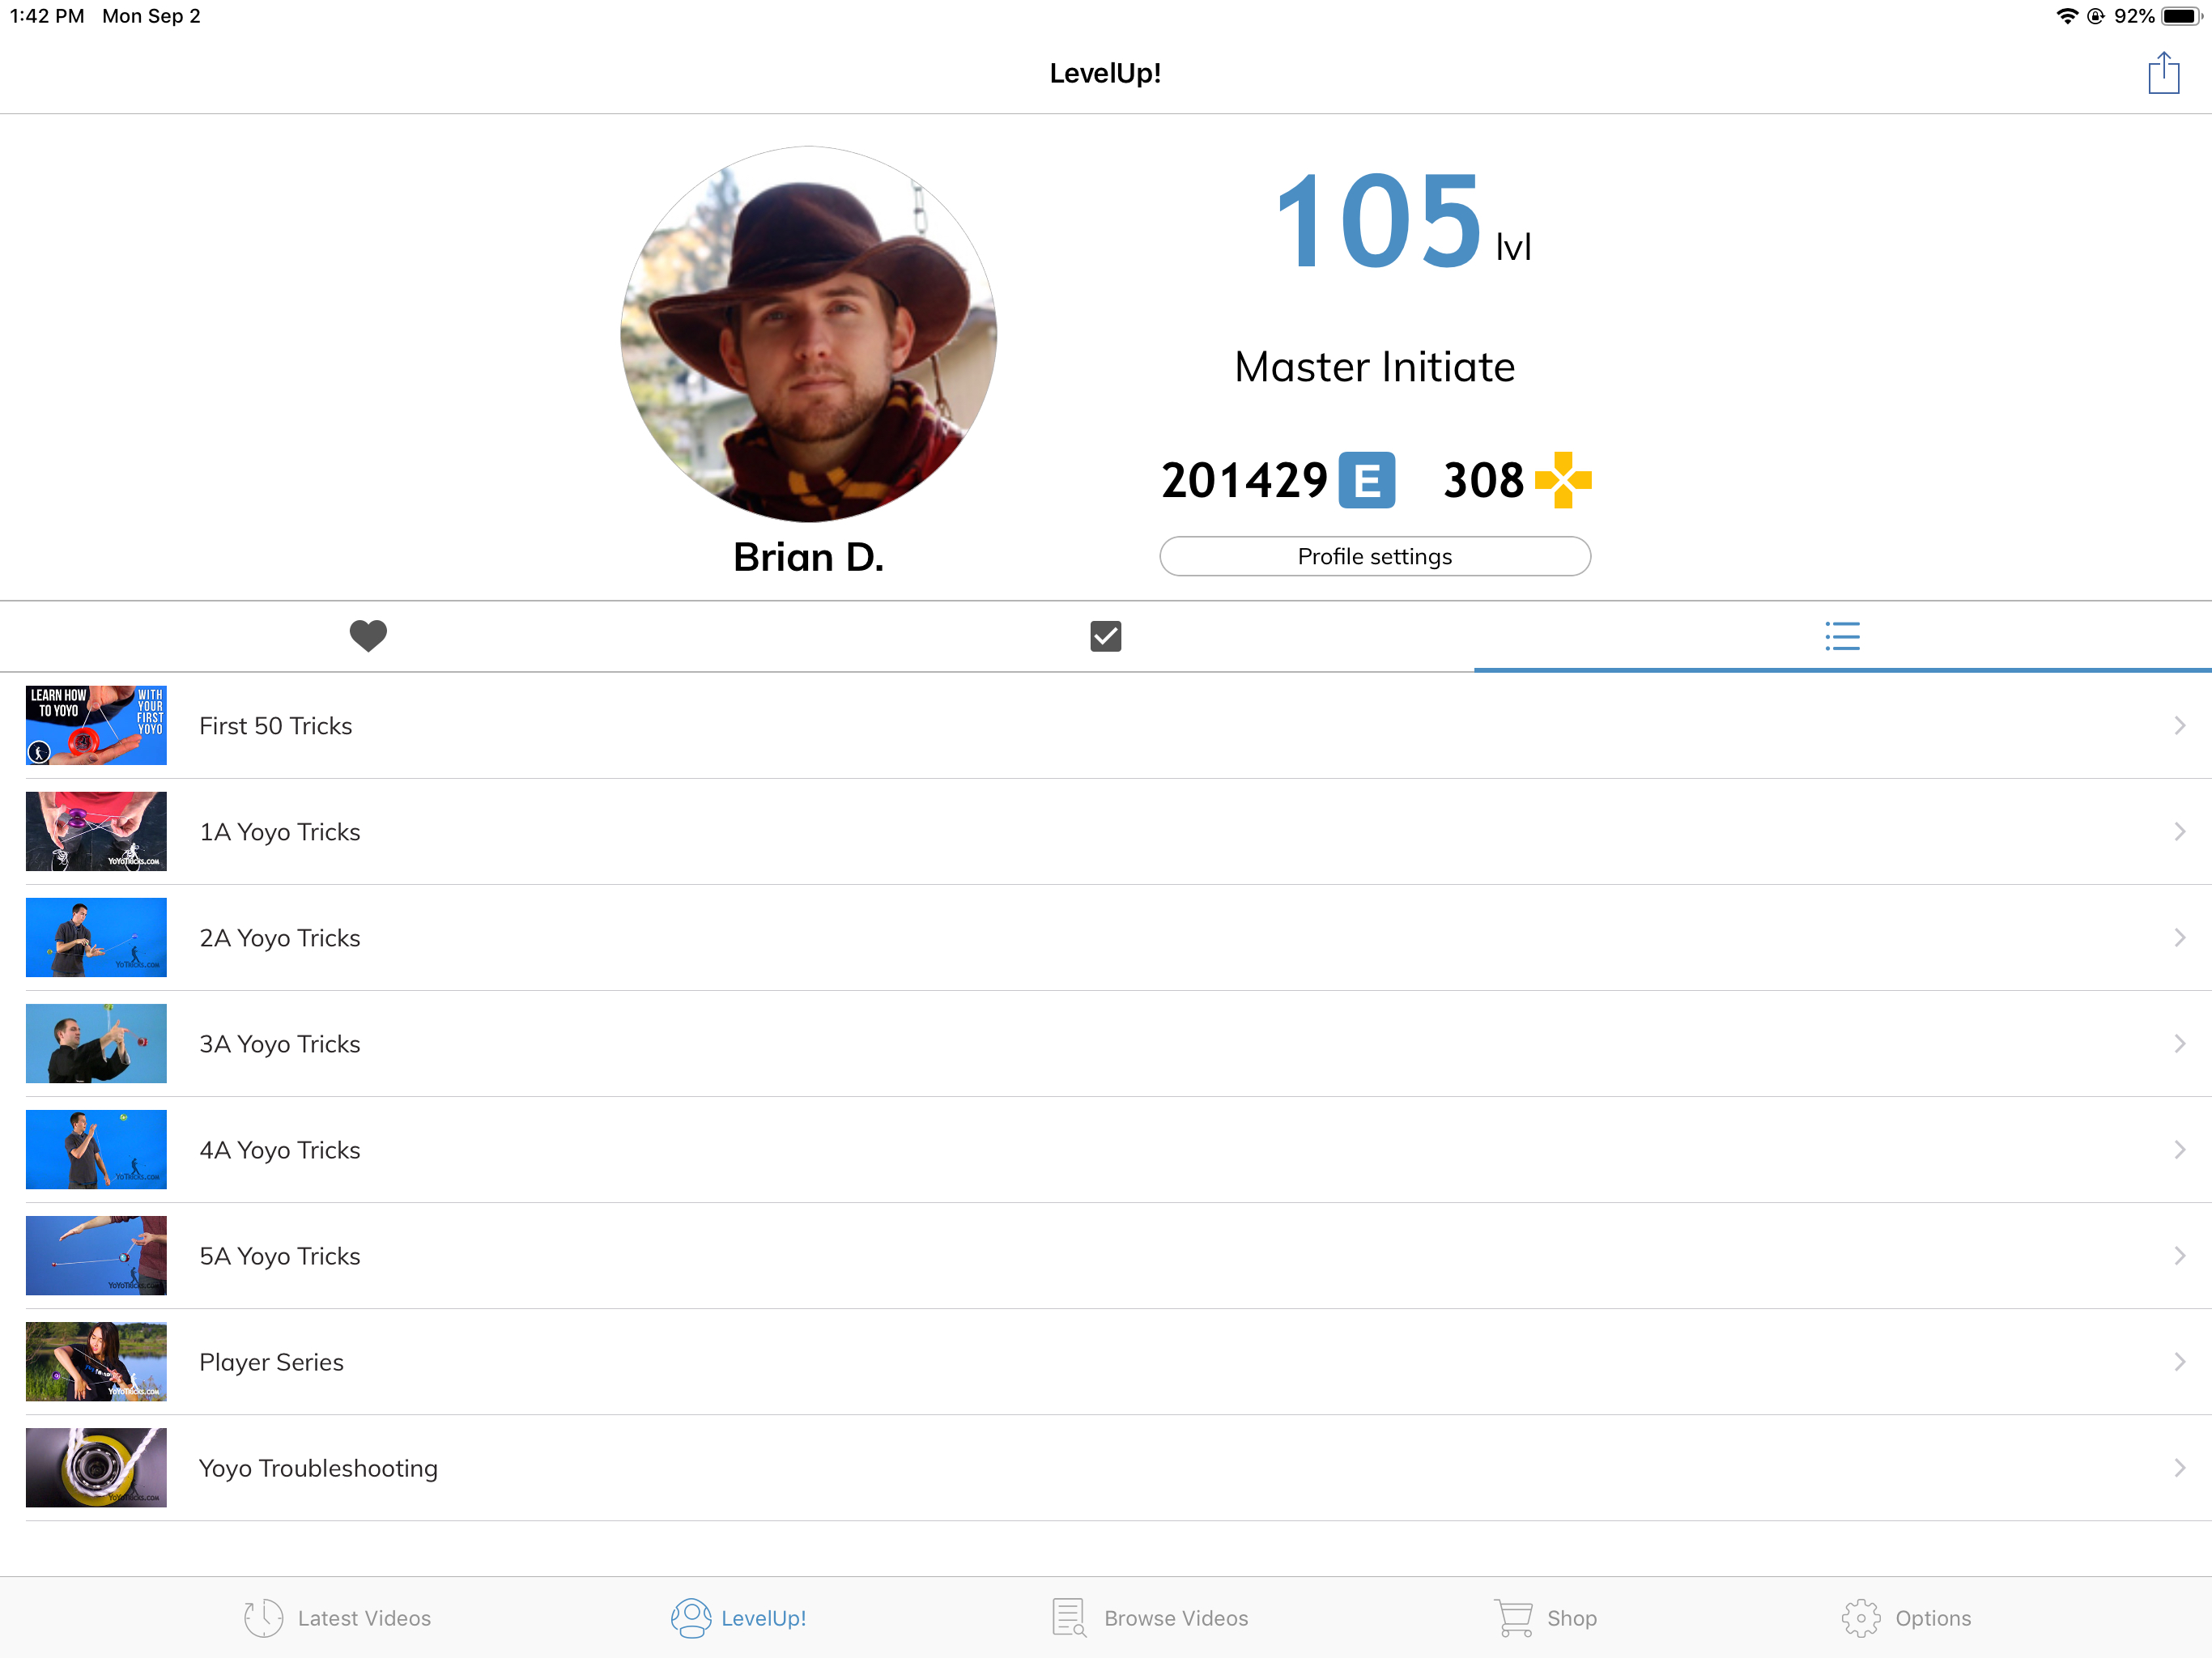Open First 50 Tricks category
The height and width of the screenshot is (1658, 2212).
click(x=1106, y=725)
